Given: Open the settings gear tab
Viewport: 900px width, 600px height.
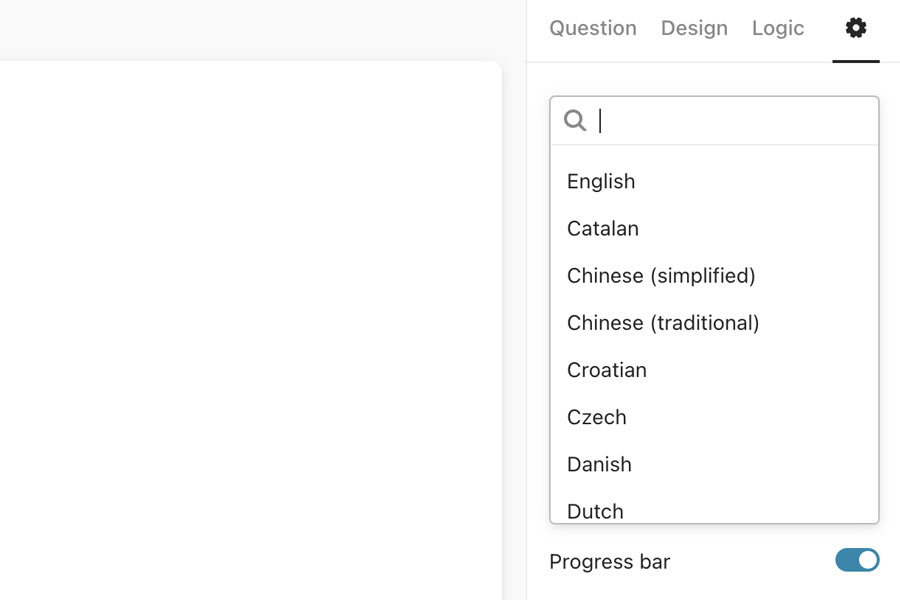Looking at the screenshot, I should tap(855, 28).
